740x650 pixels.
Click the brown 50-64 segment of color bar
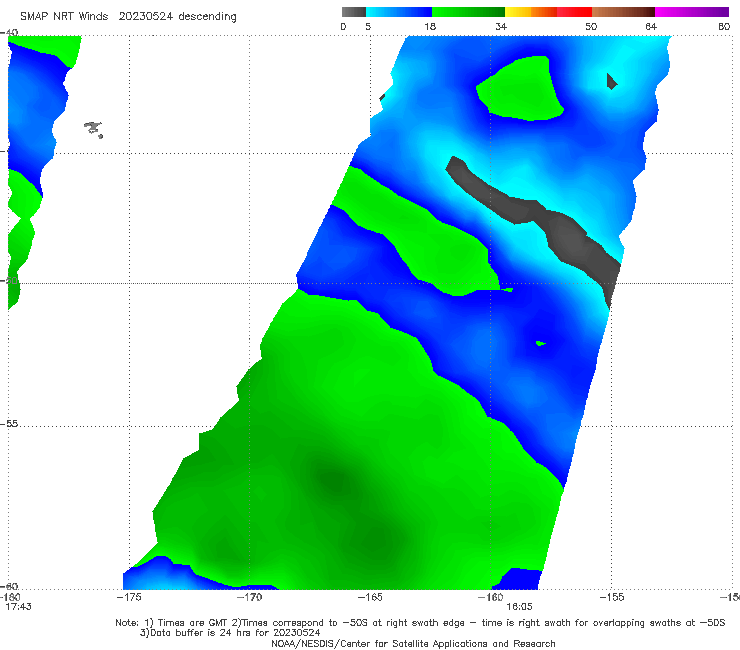[x=623, y=12]
